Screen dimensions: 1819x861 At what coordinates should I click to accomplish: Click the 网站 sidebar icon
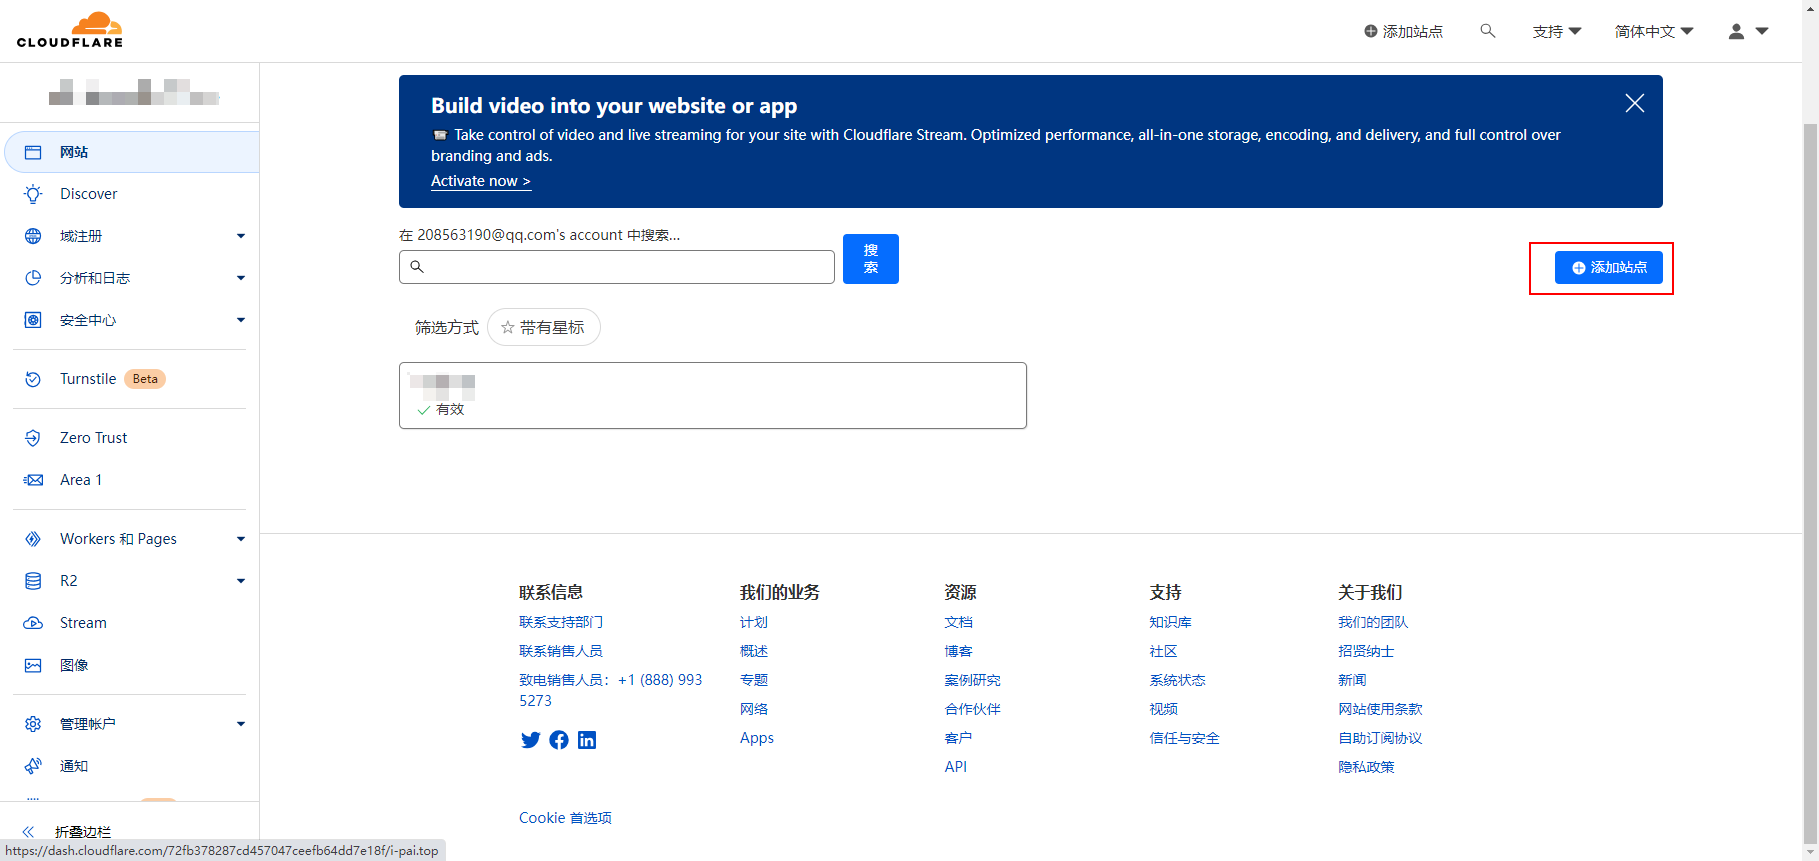click(x=33, y=152)
